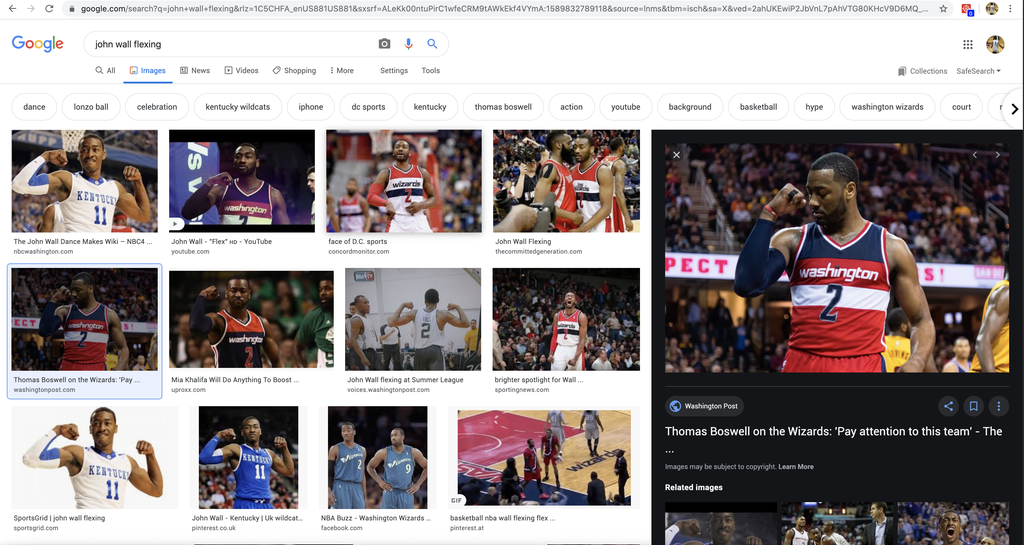Filter by the 'hype' chip
This screenshot has height=545, width=1024.
click(814, 107)
